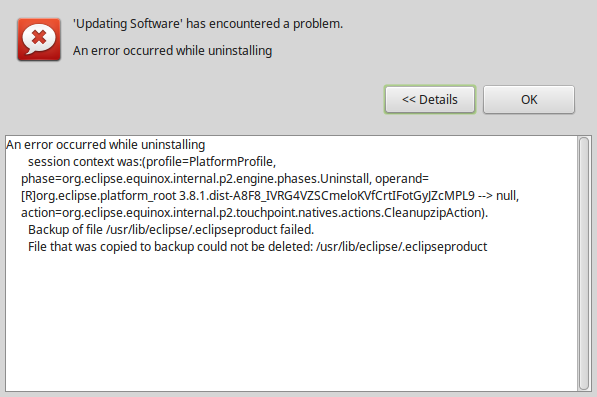
Task: Dismiss the dialog with the OK button
Action: click(529, 99)
